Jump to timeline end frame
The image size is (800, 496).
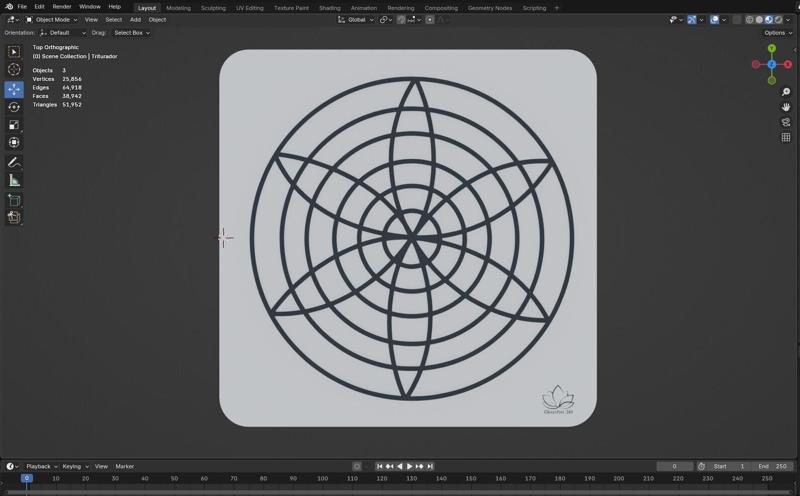[430, 466]
